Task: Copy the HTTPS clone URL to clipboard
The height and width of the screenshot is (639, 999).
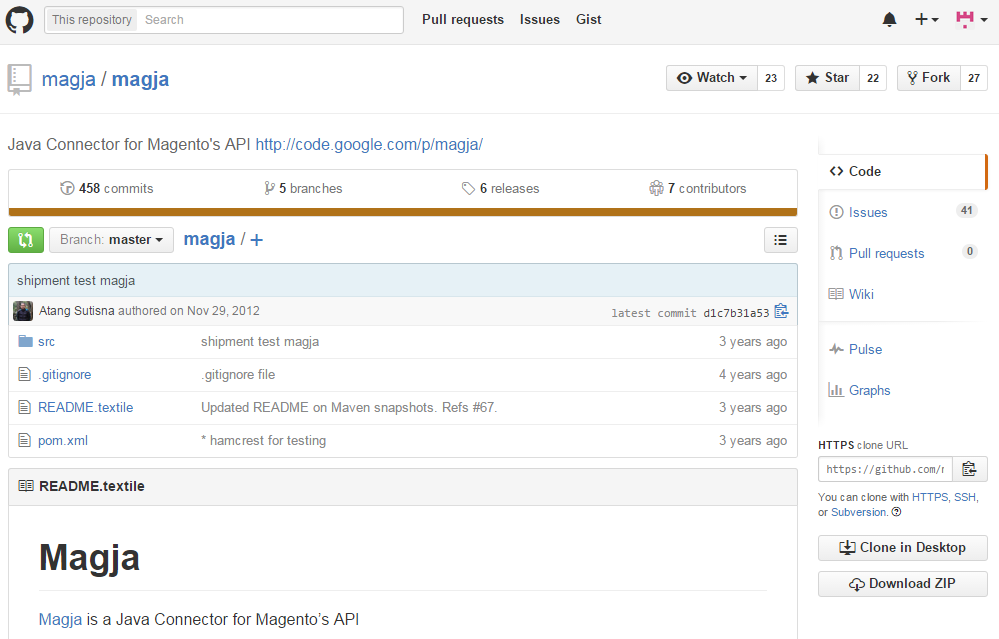Action: coord(970,469)
